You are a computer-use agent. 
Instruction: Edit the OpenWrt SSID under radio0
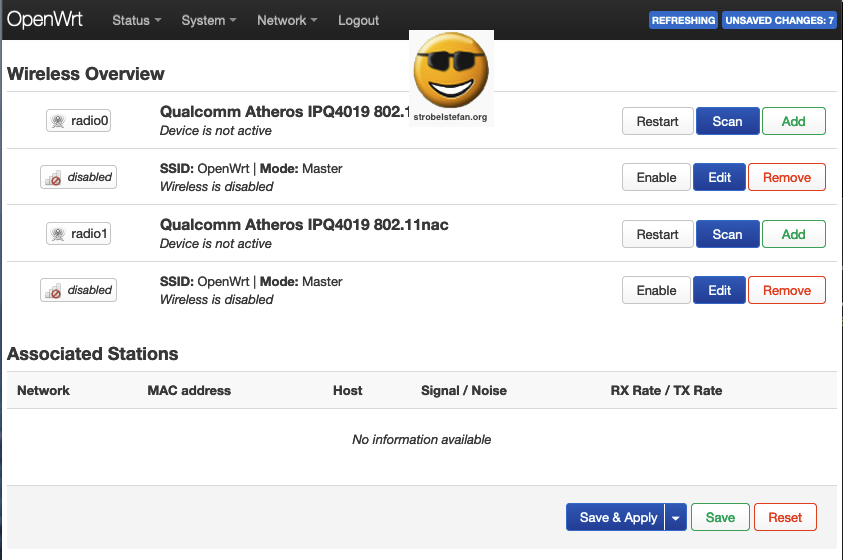719,177
